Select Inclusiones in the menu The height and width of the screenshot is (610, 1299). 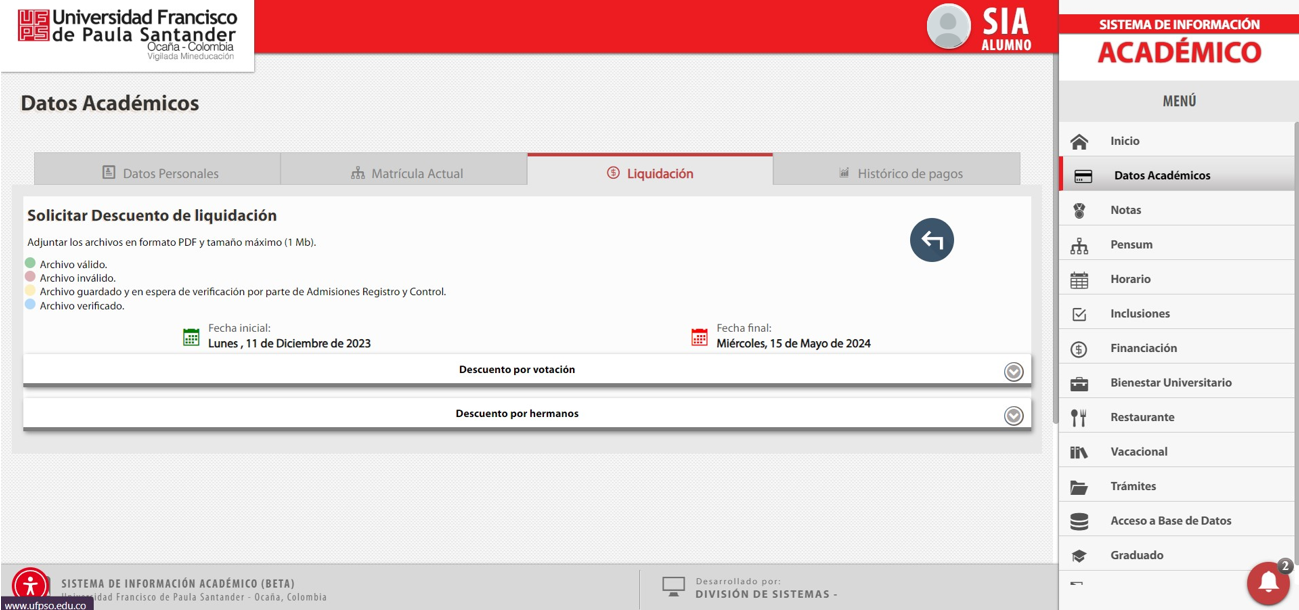coord(1176,313)
